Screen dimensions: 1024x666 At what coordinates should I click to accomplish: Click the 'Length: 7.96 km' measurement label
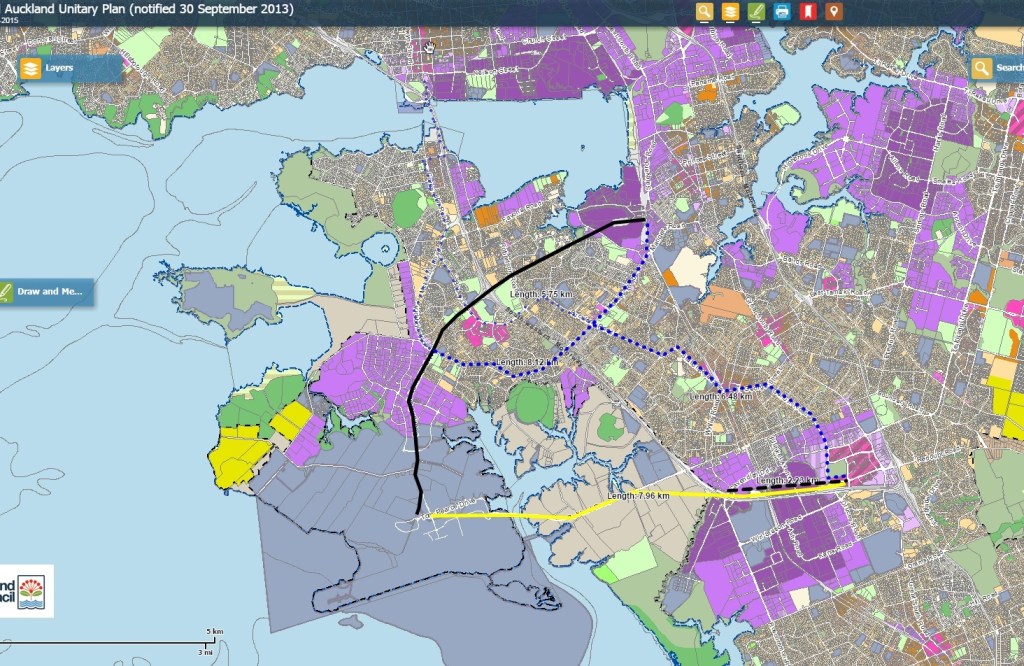pos(639,497)
